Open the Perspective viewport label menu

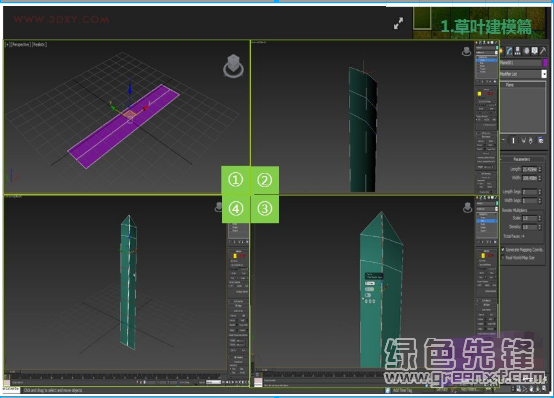click(22, 45)
